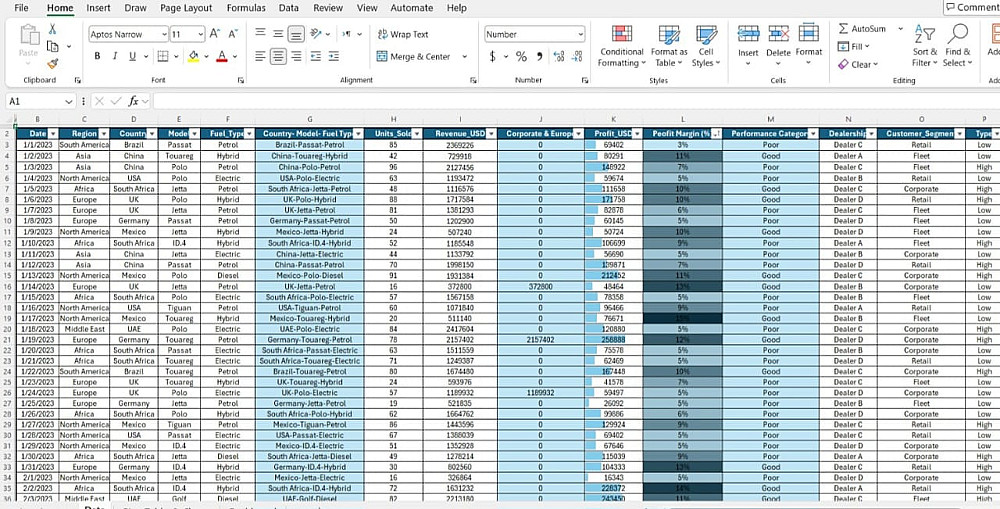This screenshot has height=509, width=1000.
Task: Switch to the Review tab
Action: [x=328, y=8]
